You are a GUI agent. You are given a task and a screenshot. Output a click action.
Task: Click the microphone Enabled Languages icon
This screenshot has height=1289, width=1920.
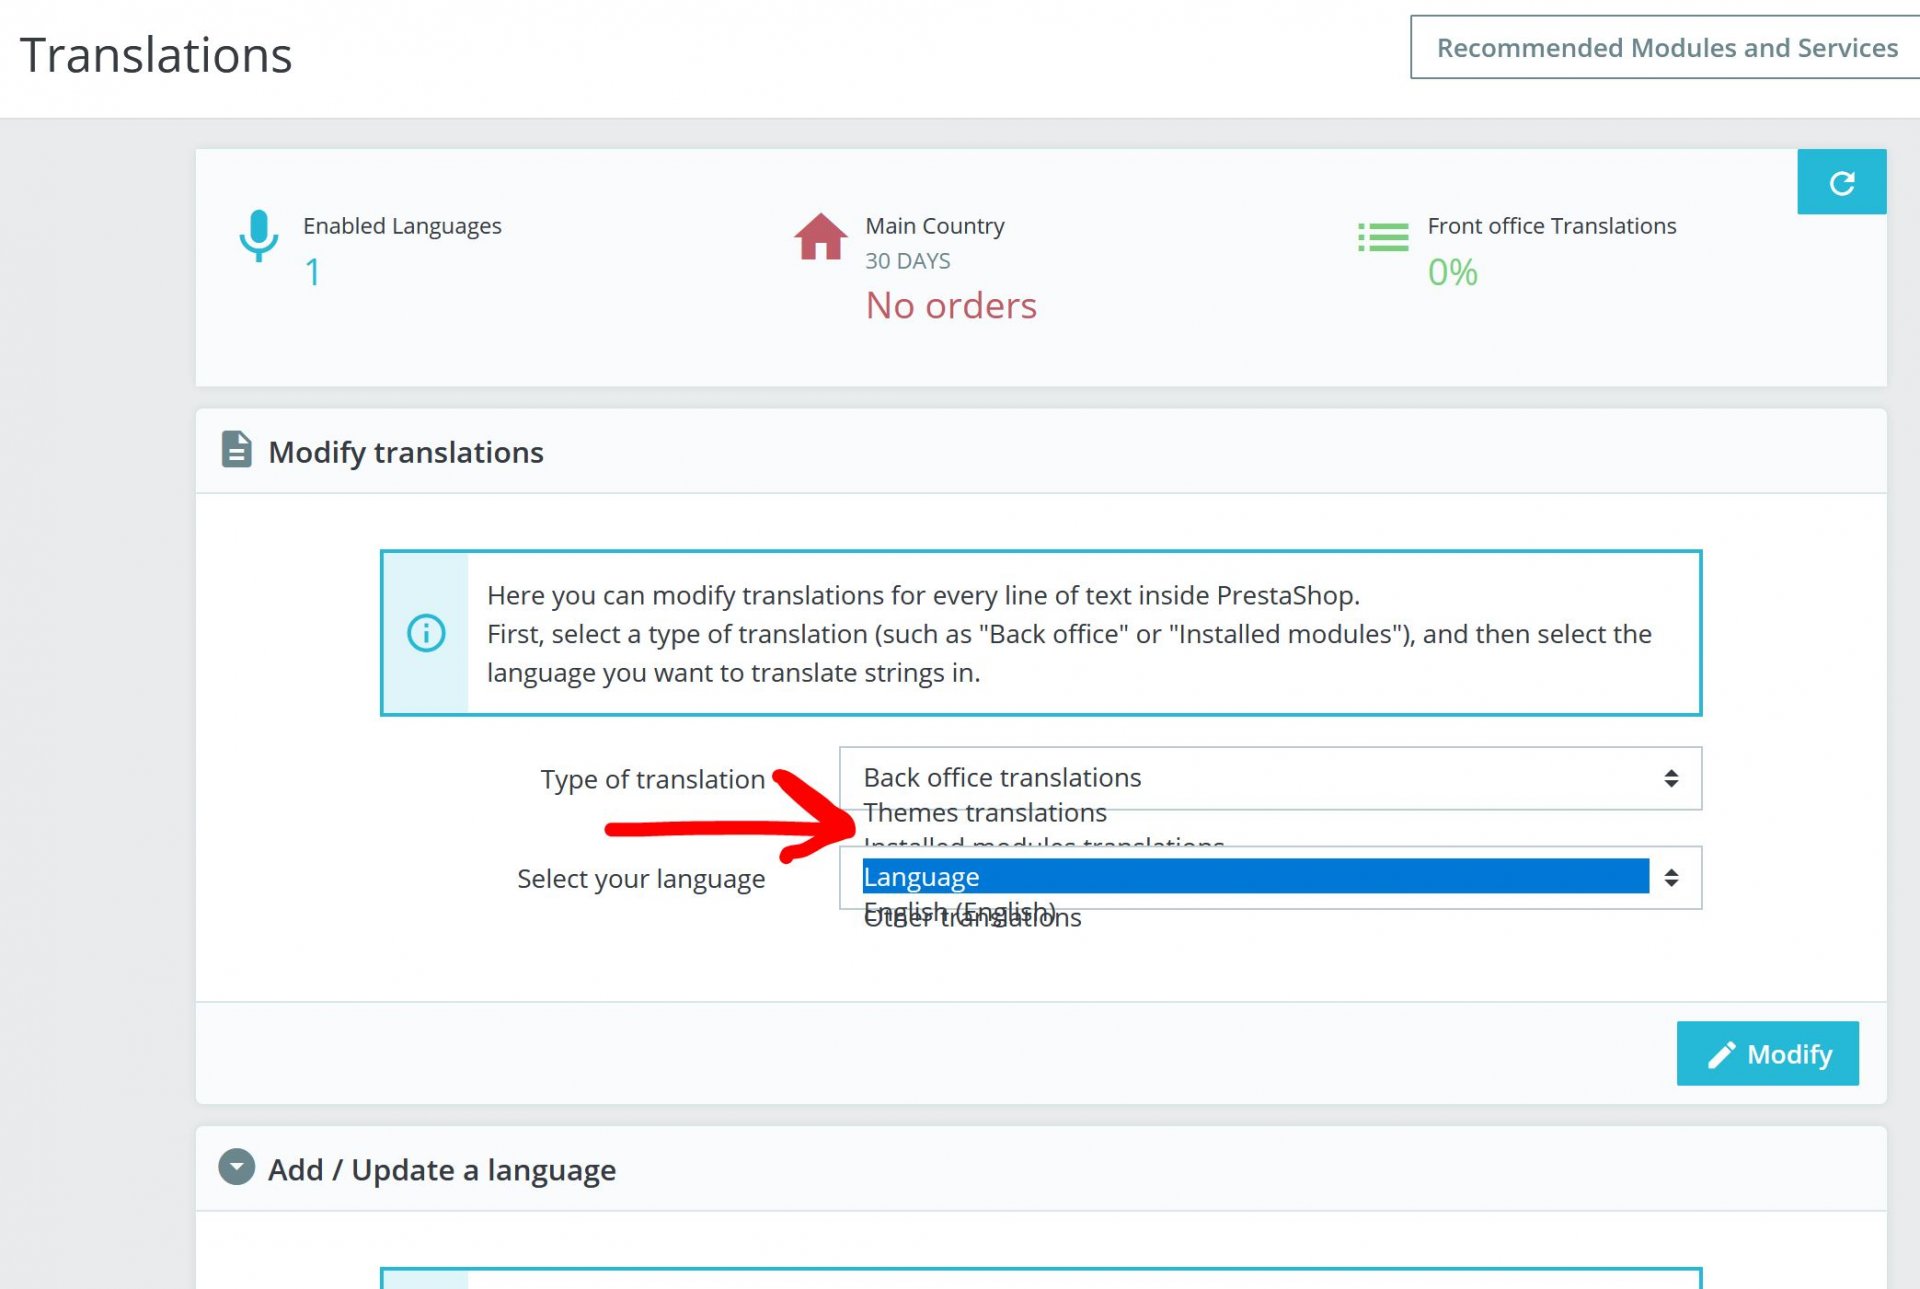click(x=258, y=236)
